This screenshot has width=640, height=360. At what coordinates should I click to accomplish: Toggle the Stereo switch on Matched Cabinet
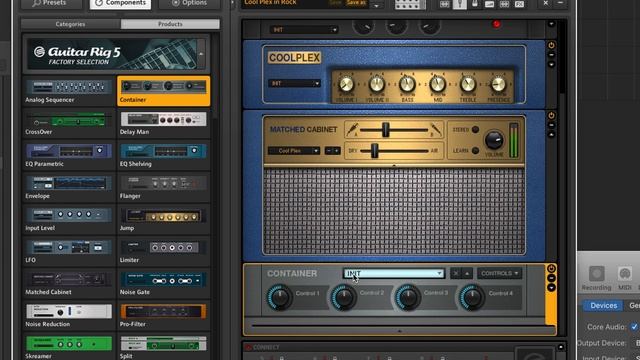click(x=475, y=129)
